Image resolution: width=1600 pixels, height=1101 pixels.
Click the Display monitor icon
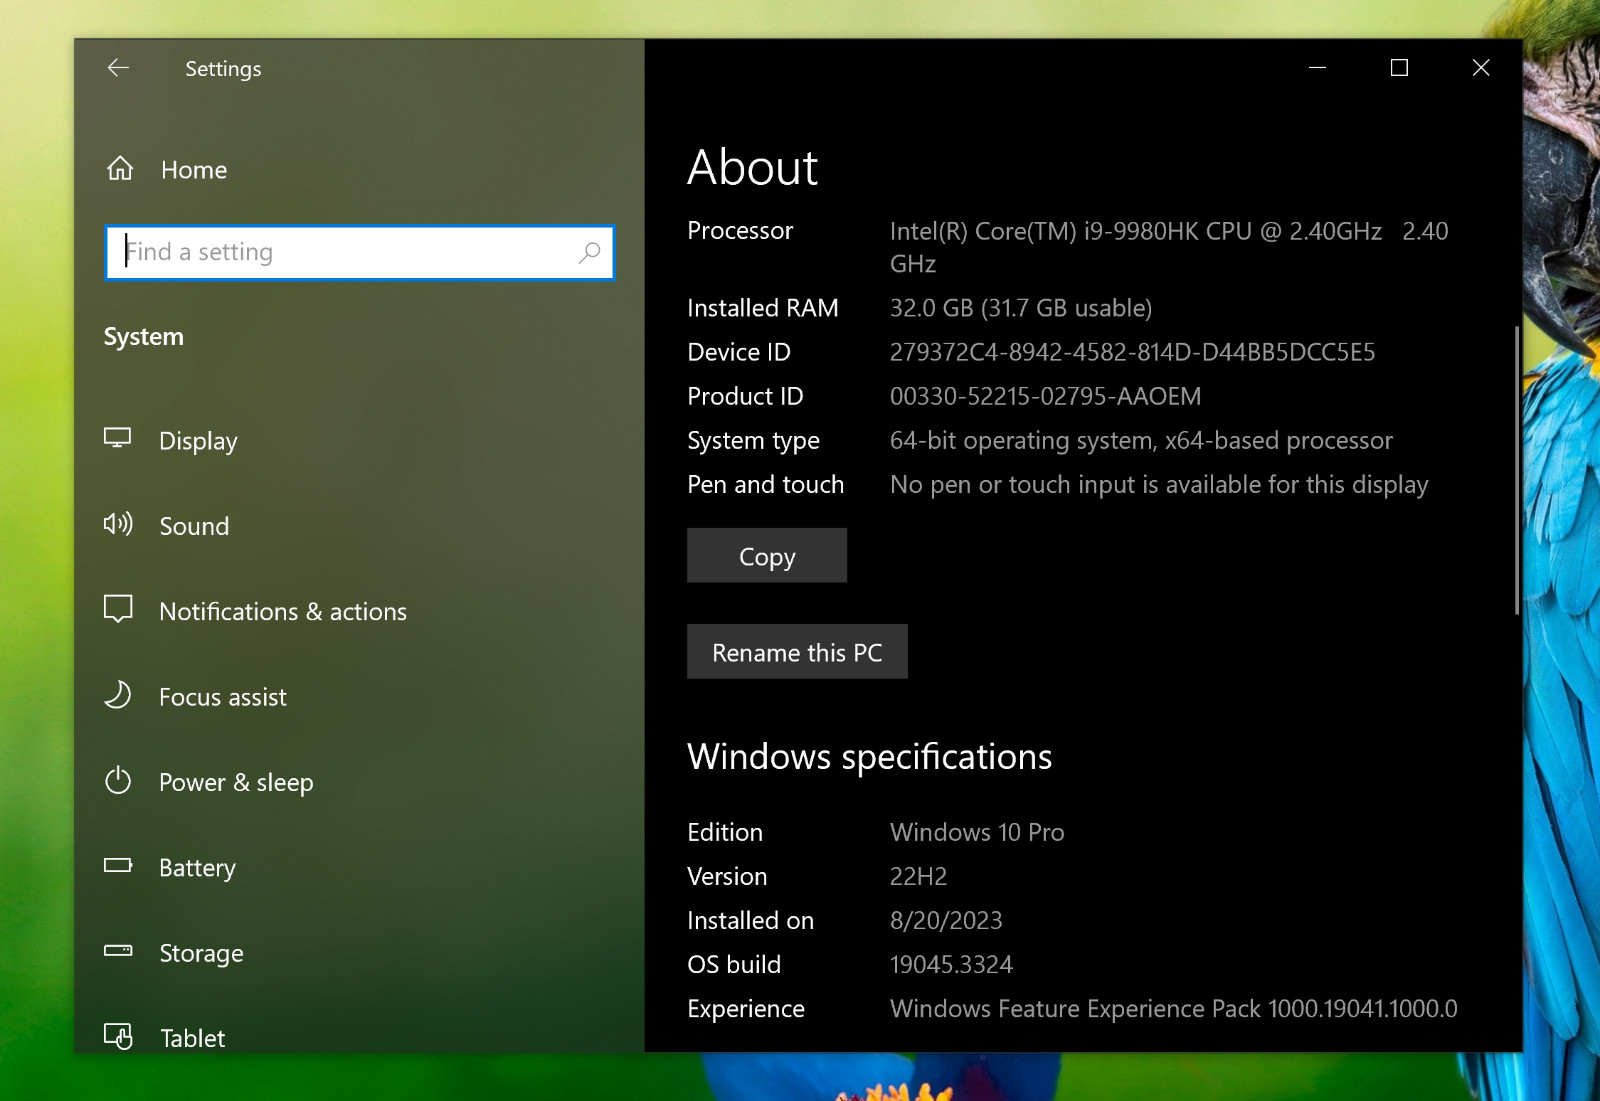[x=118, y=439]
